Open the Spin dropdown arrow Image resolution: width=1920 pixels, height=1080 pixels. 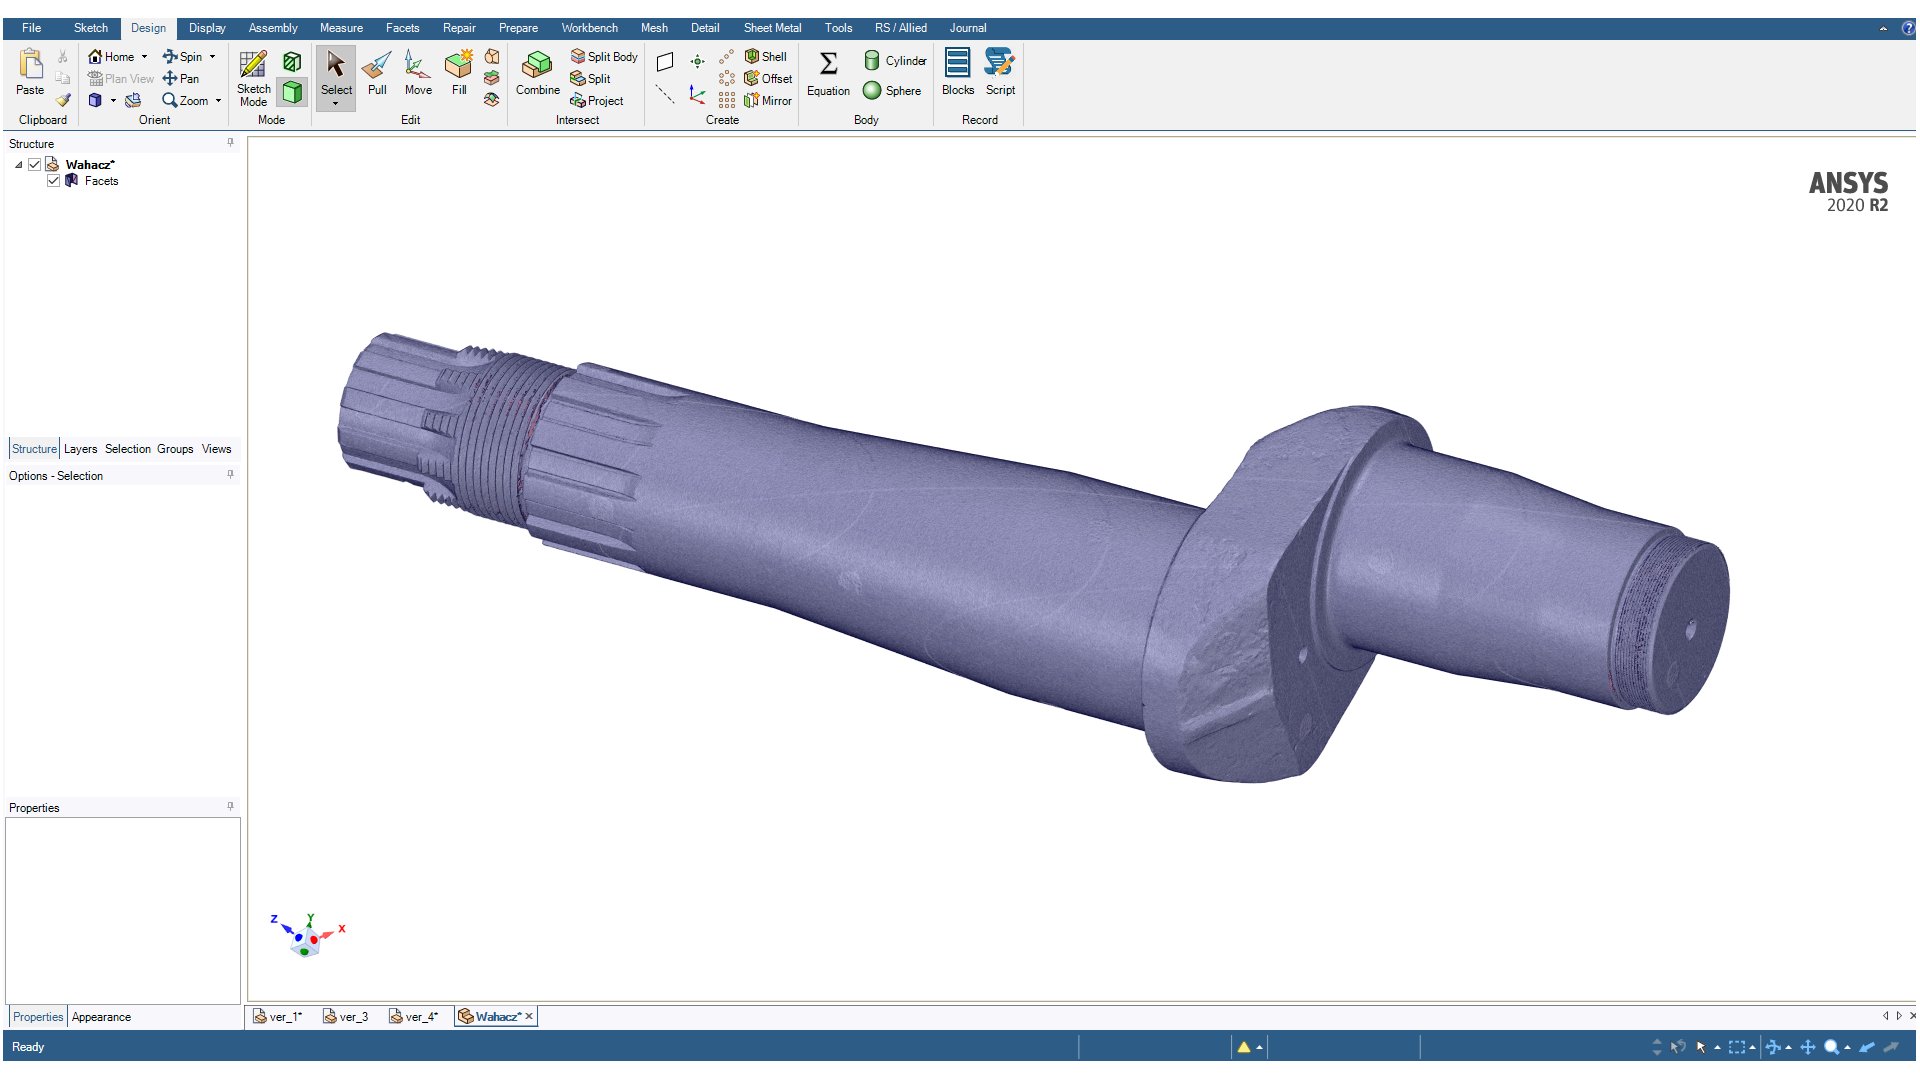(x=212, y=57)
